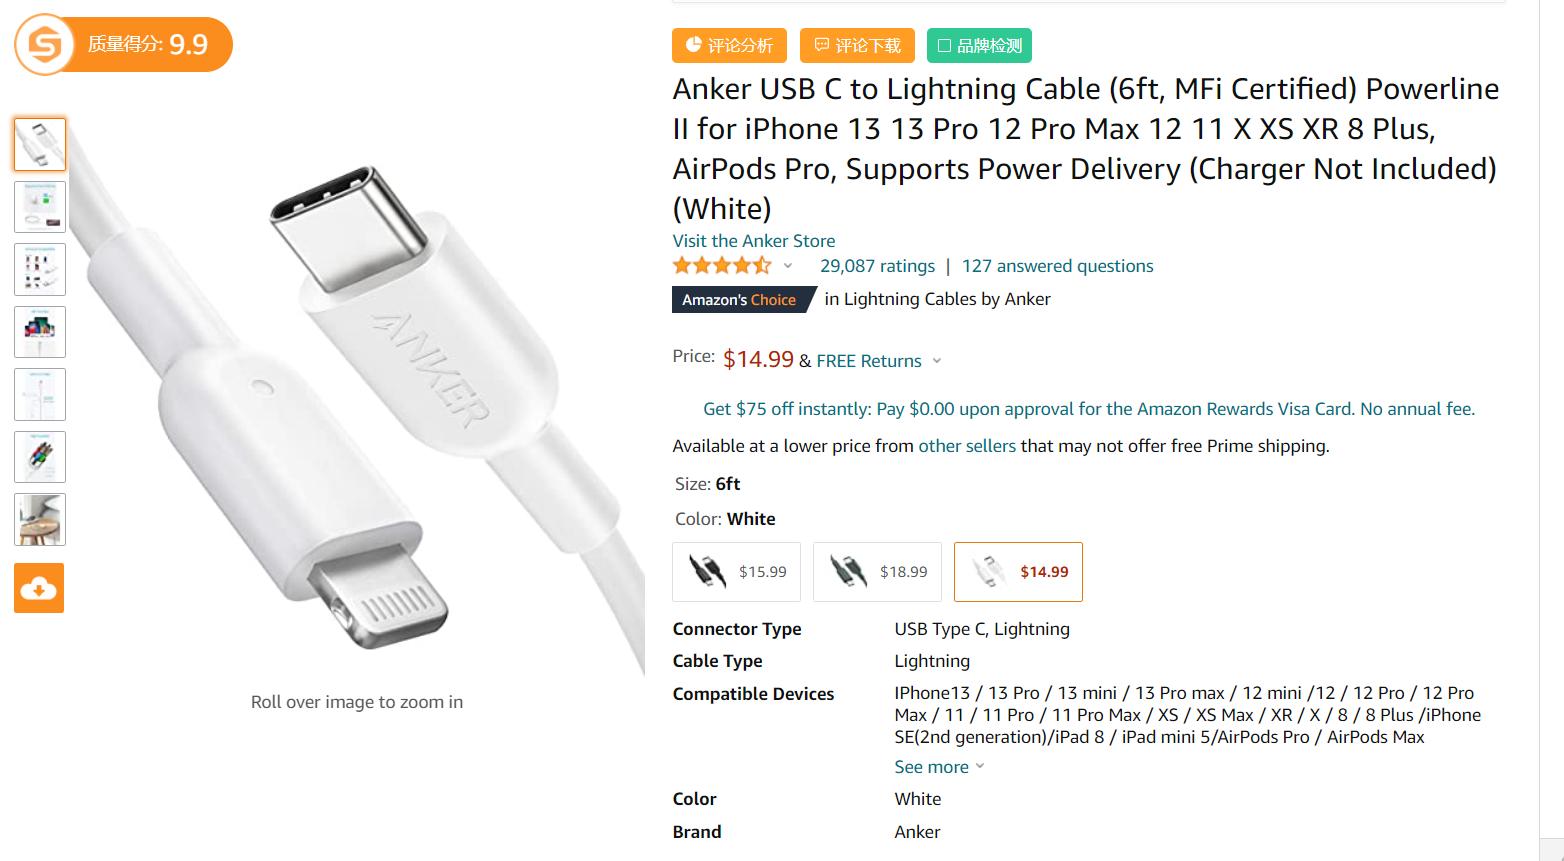
Task: Click the other sellers link
Action: click(966, 446)
